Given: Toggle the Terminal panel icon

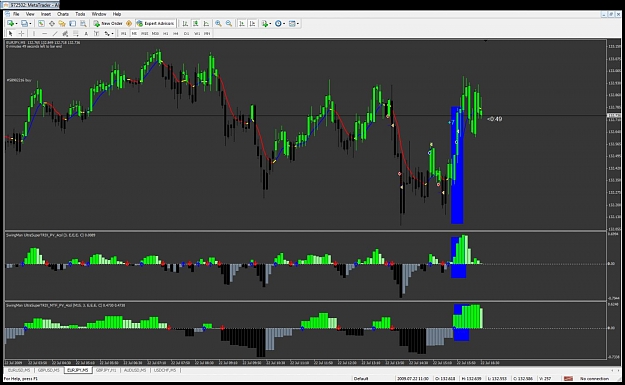Looking at the screenshot, I should click(x=72, y=24).
